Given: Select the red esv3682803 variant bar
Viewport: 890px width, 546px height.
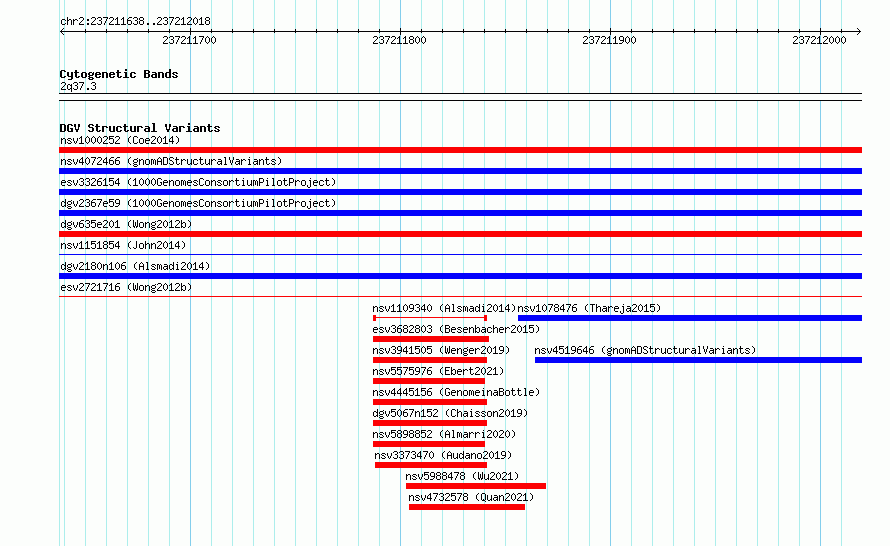Looking at the screenshot, I should point(431,339).
